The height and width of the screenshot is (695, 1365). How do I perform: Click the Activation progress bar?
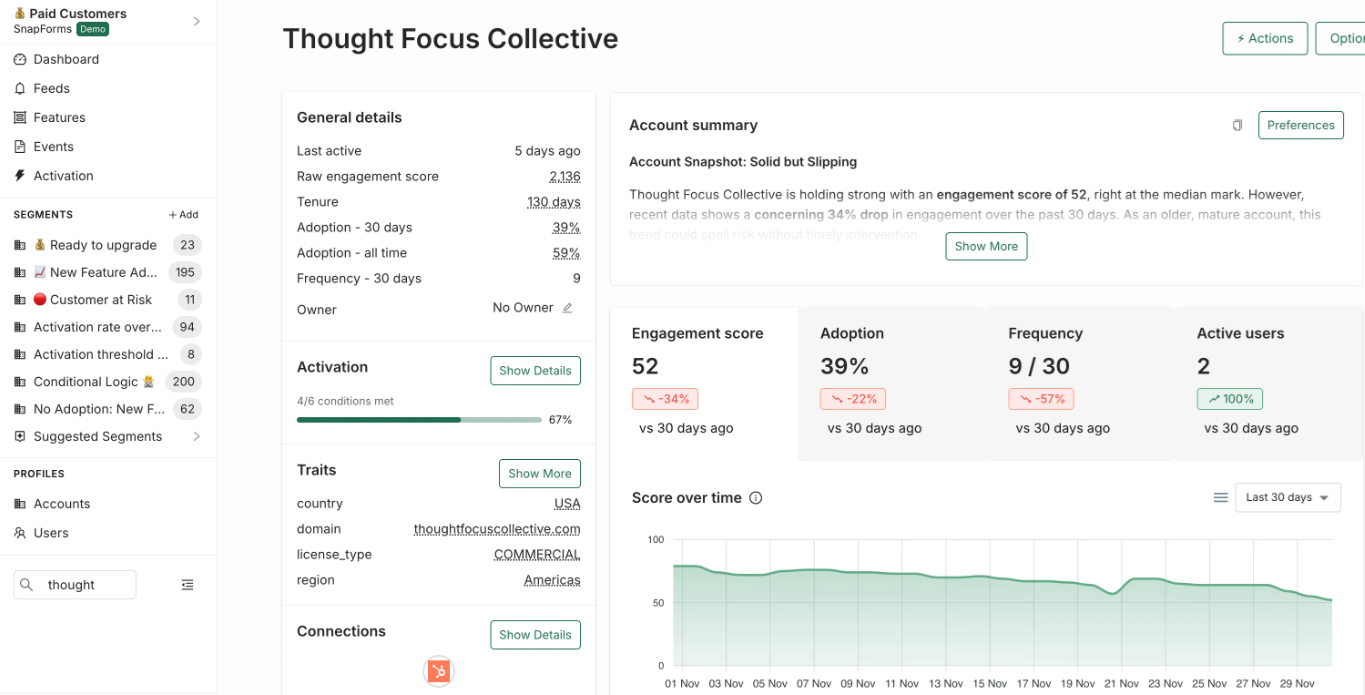418,420
